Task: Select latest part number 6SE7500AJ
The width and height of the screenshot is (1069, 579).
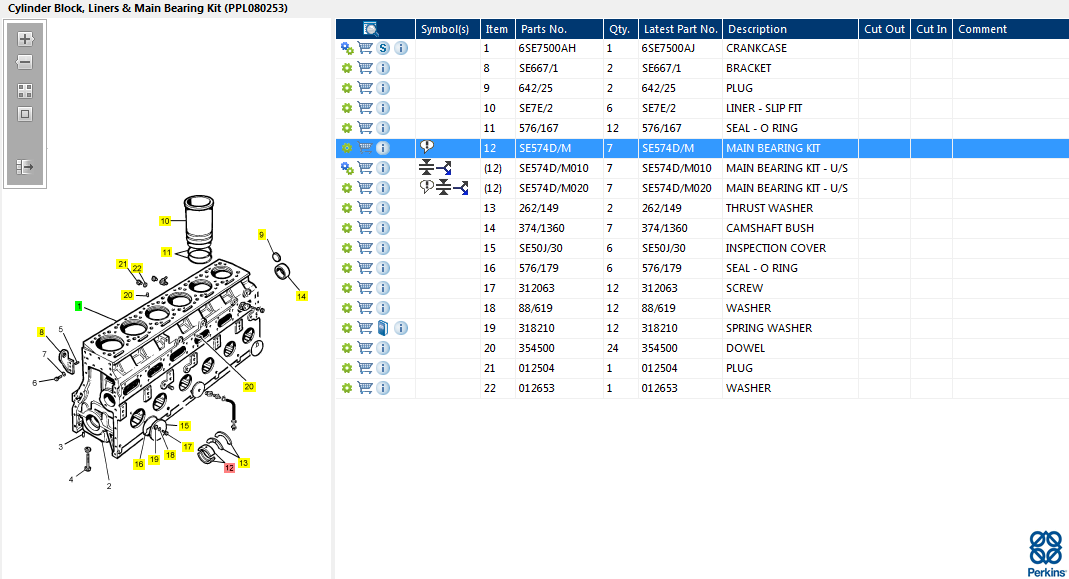Action: pyautogui.click(x=668, y=48)
